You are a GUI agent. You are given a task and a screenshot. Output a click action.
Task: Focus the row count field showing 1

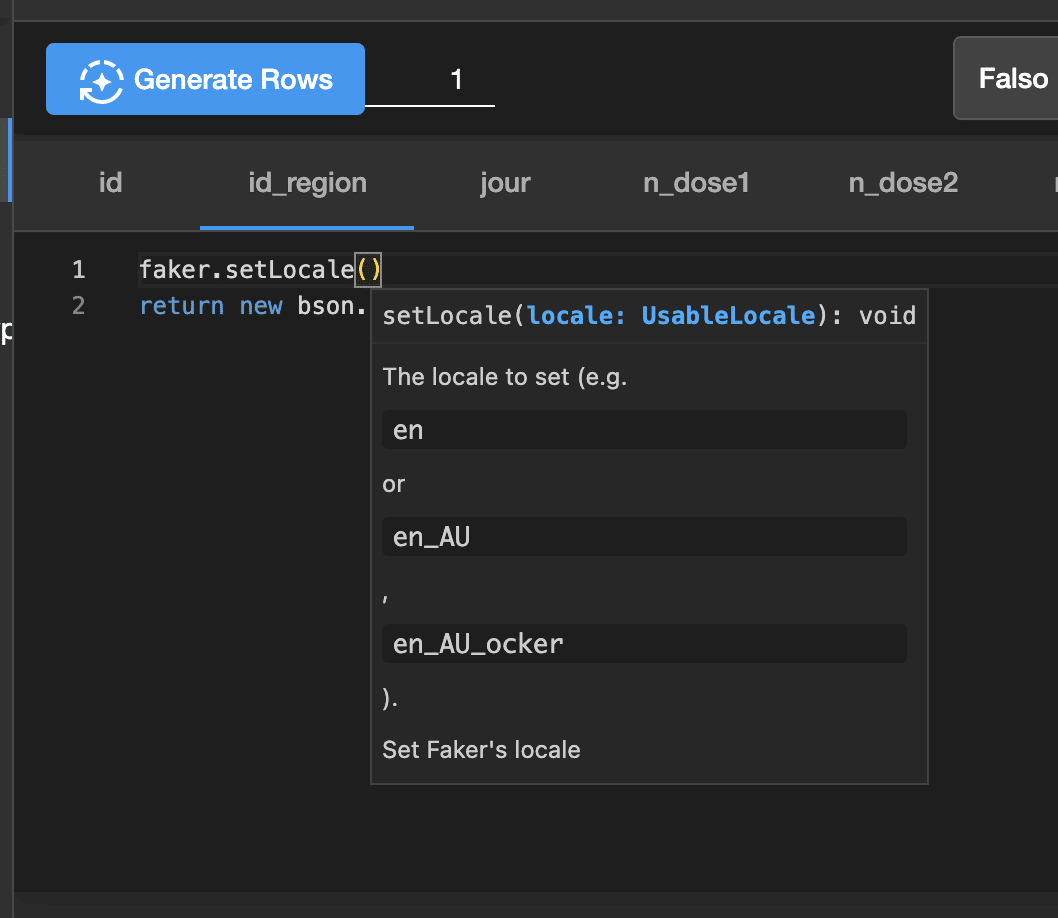tap(430, 80)
